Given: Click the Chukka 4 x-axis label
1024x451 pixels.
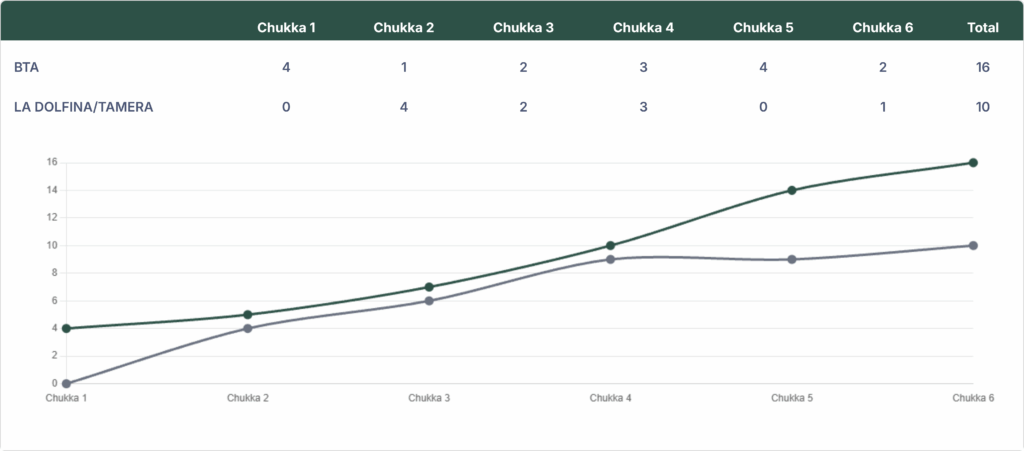Looking at the screenshot, I should click(610, 398).
